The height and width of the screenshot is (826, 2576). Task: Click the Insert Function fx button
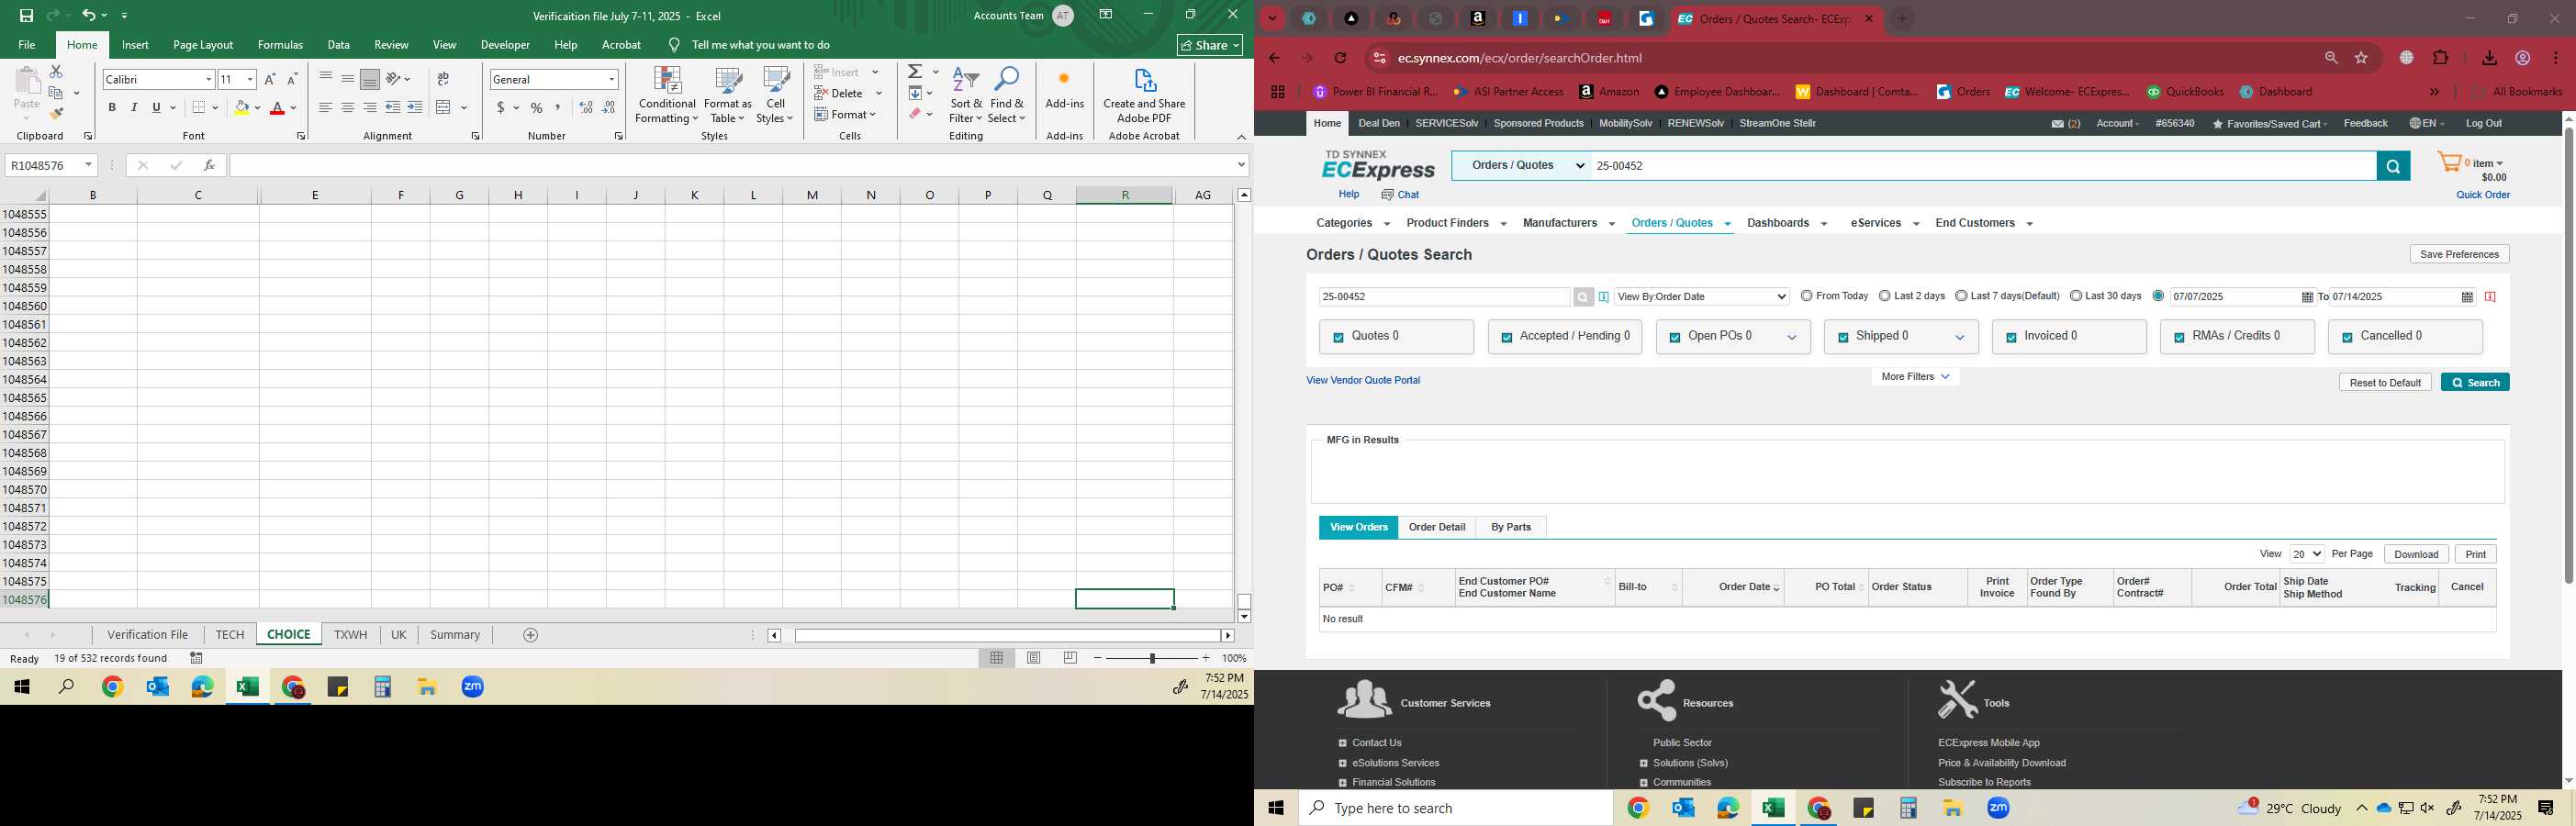[x=209, y=166]
